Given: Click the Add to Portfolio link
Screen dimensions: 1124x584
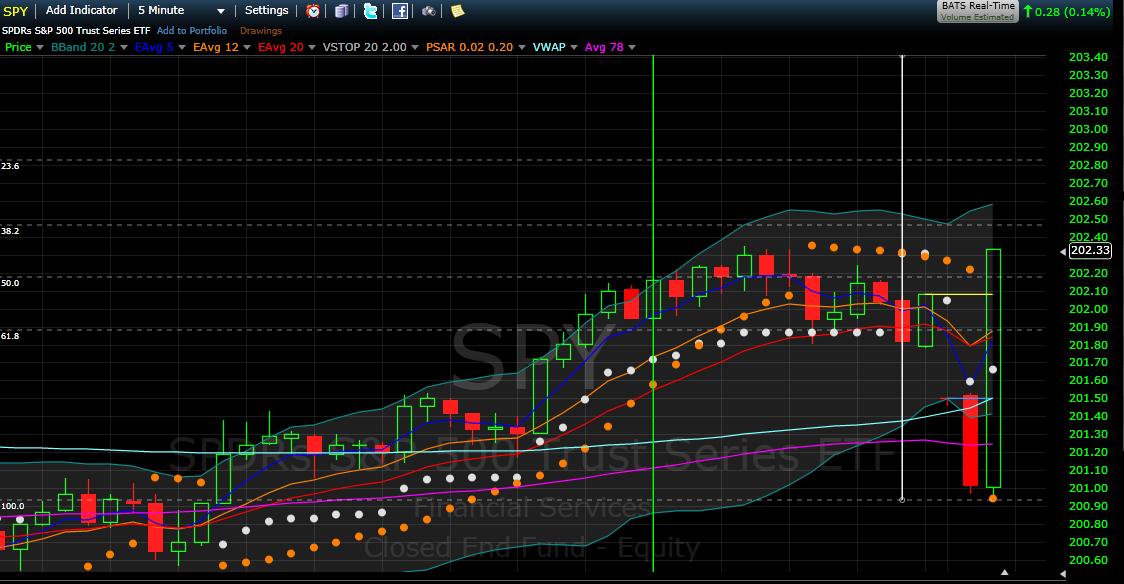Looking at the screenshot, I should click(192, 31).
